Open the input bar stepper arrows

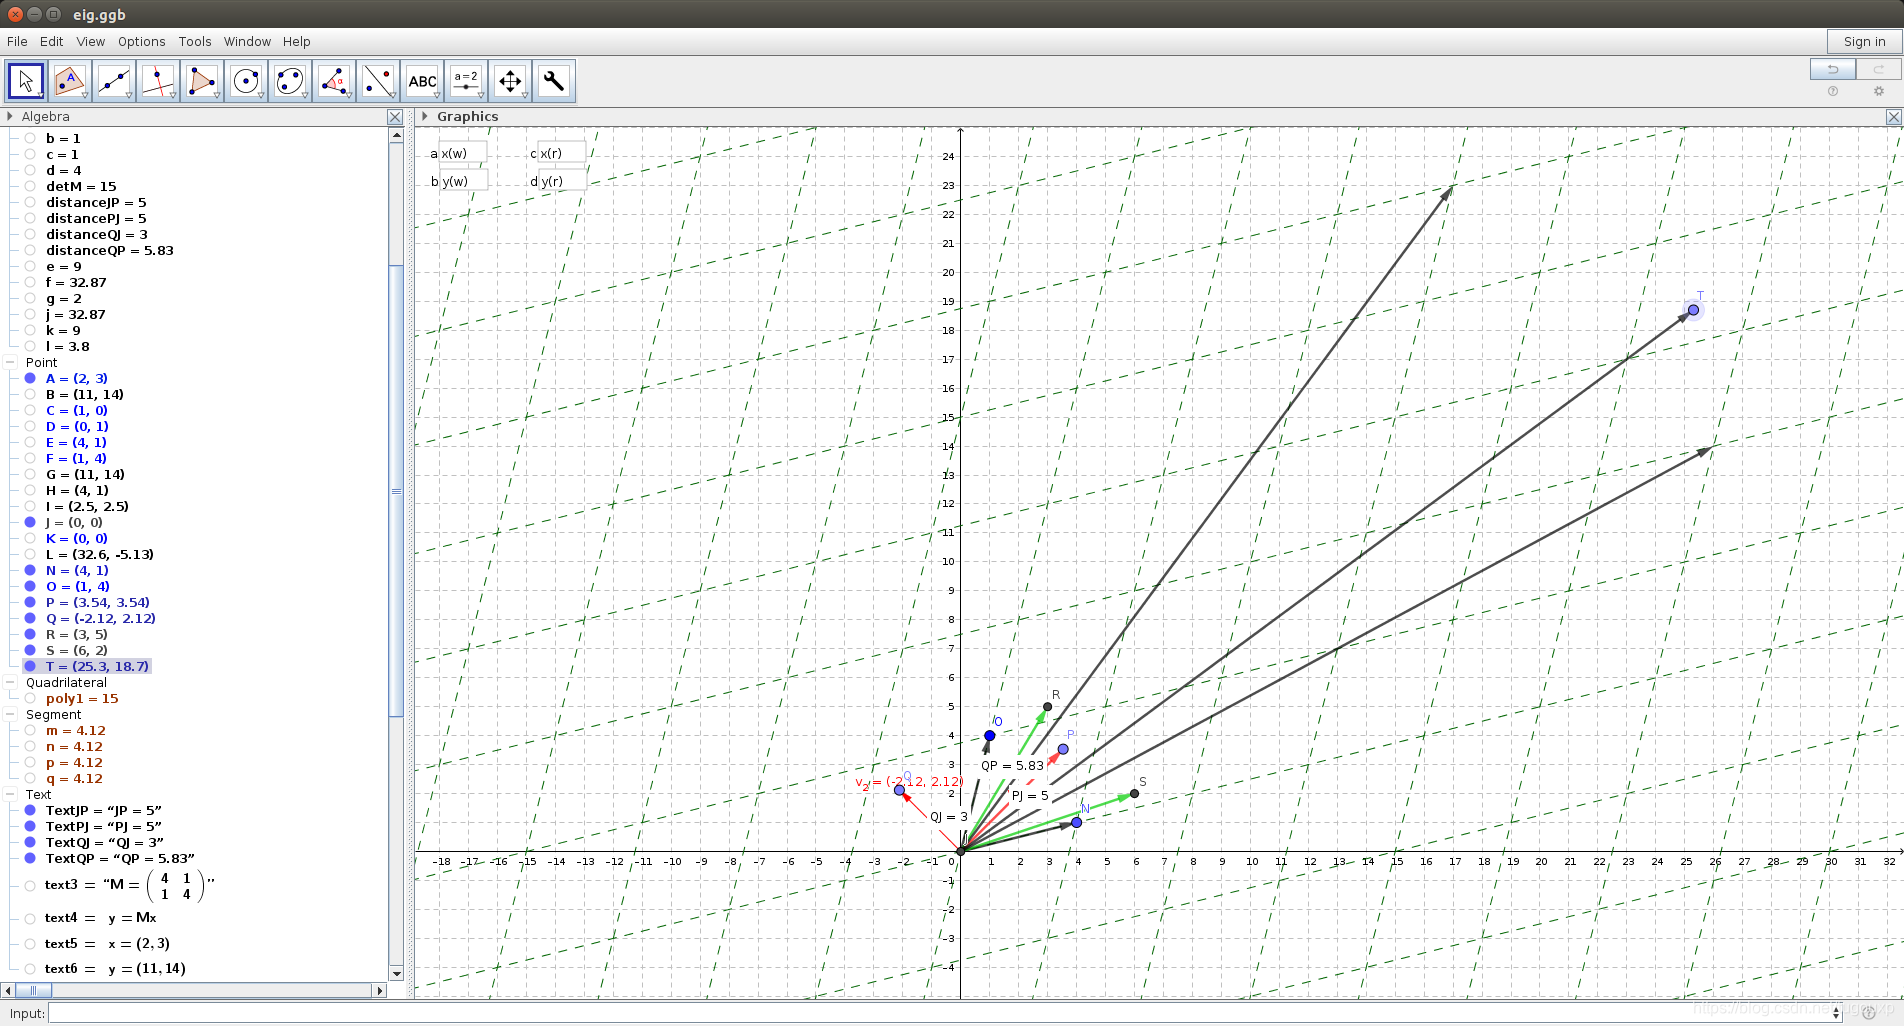(x=1836, y=1014)
